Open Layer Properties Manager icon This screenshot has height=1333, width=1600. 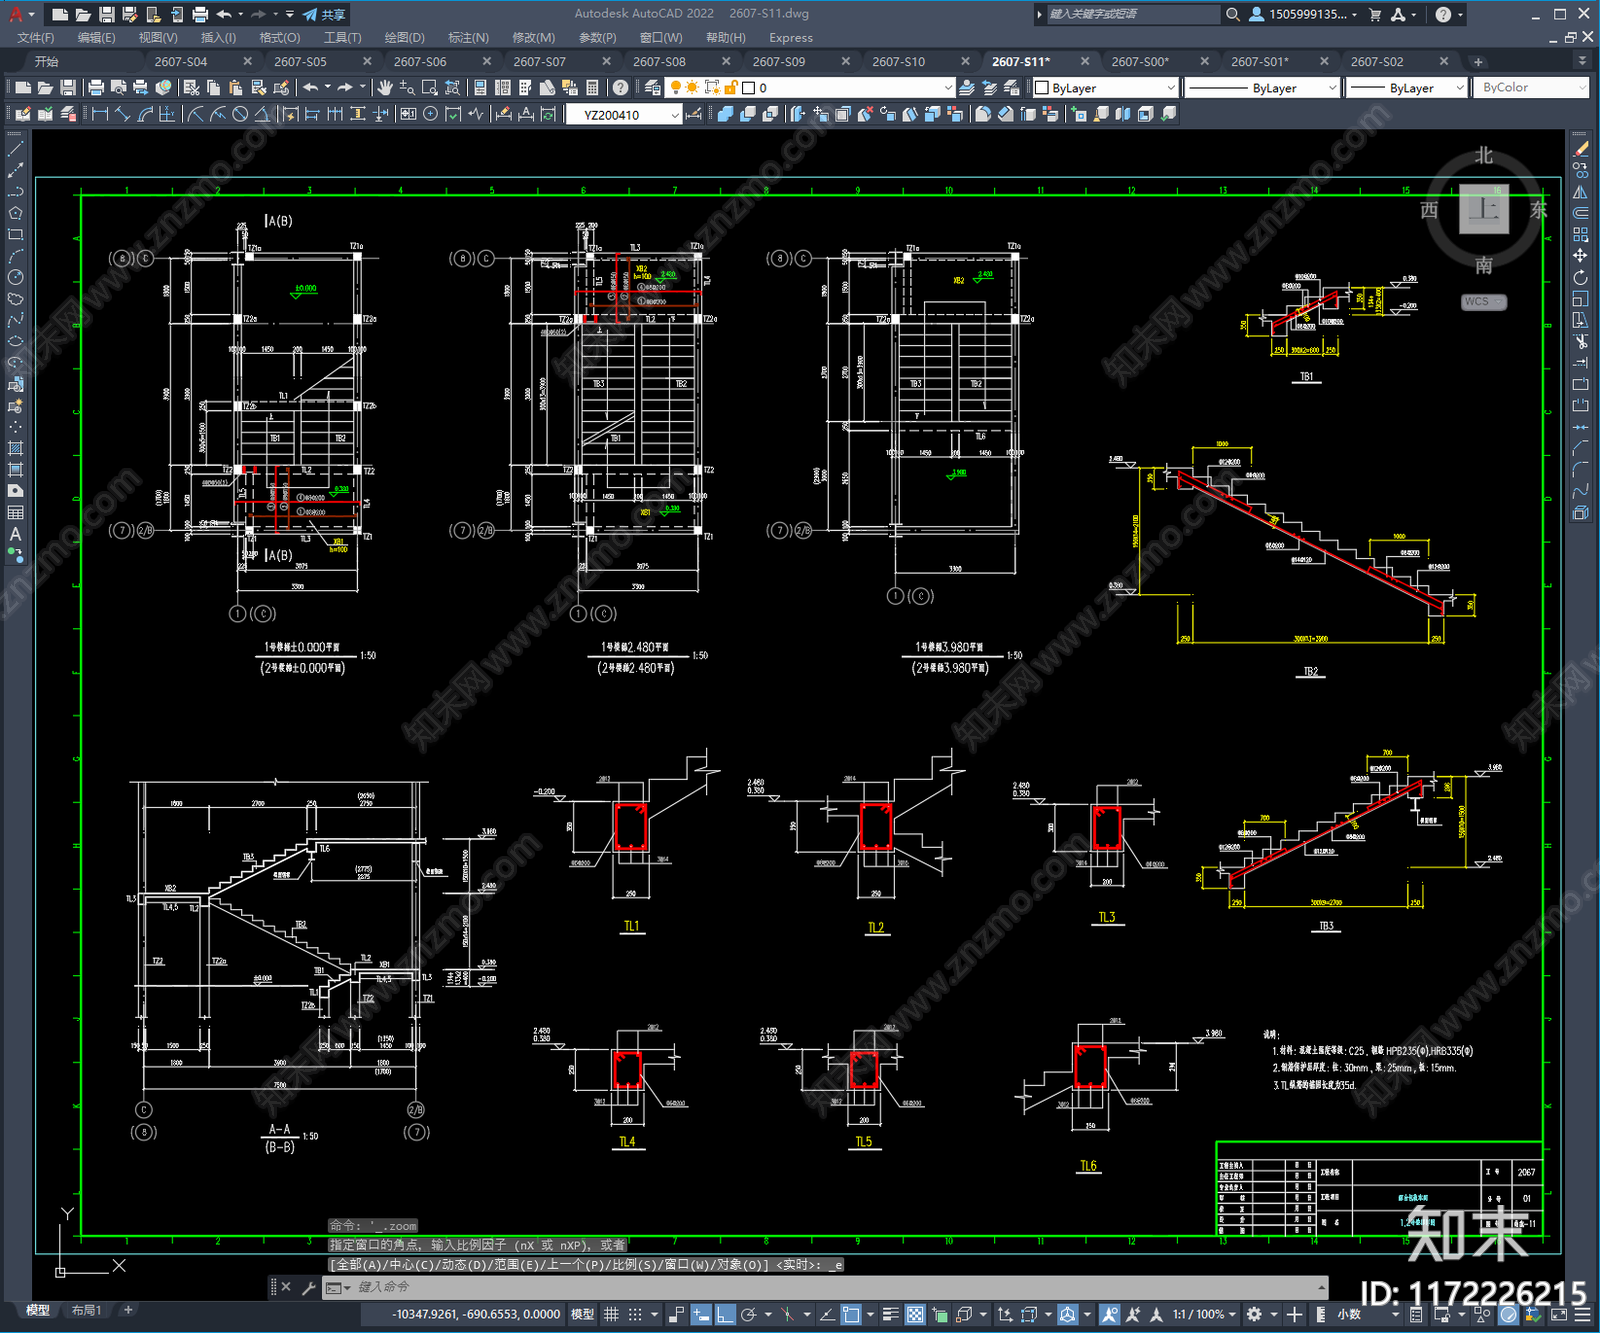coord(653,88)
